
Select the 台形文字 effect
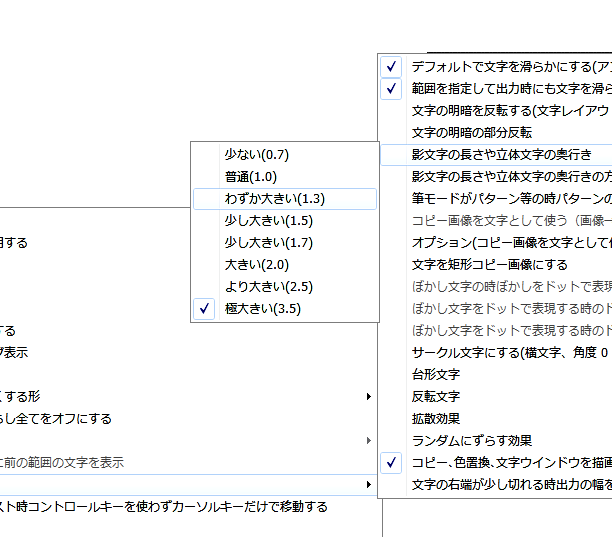[436, 375]
